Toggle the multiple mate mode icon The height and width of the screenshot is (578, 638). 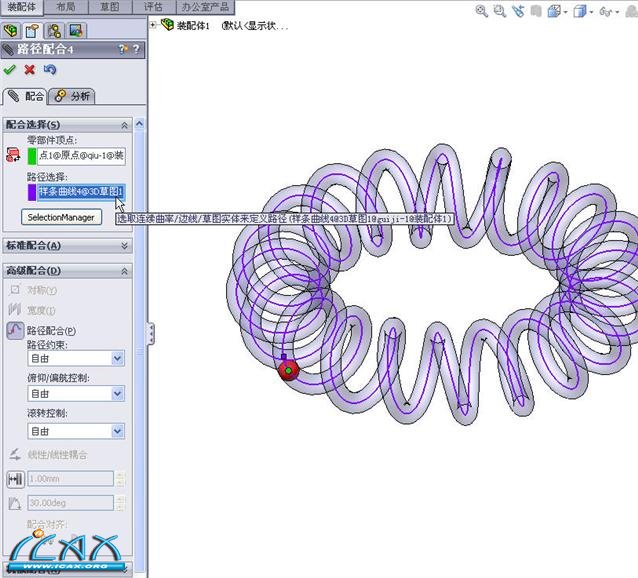14,154
